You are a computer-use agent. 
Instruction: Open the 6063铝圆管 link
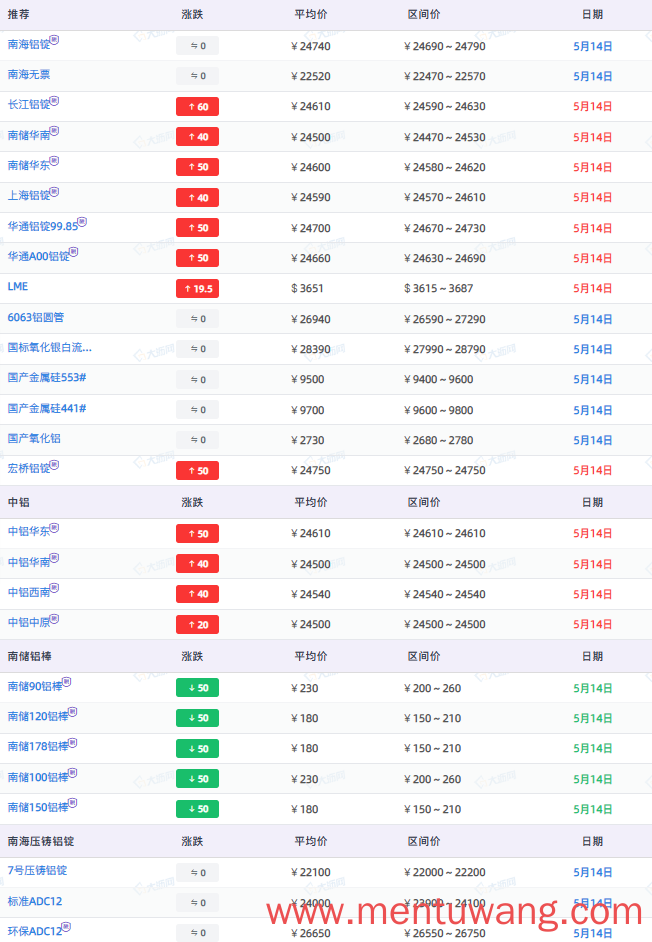point(36,317)
